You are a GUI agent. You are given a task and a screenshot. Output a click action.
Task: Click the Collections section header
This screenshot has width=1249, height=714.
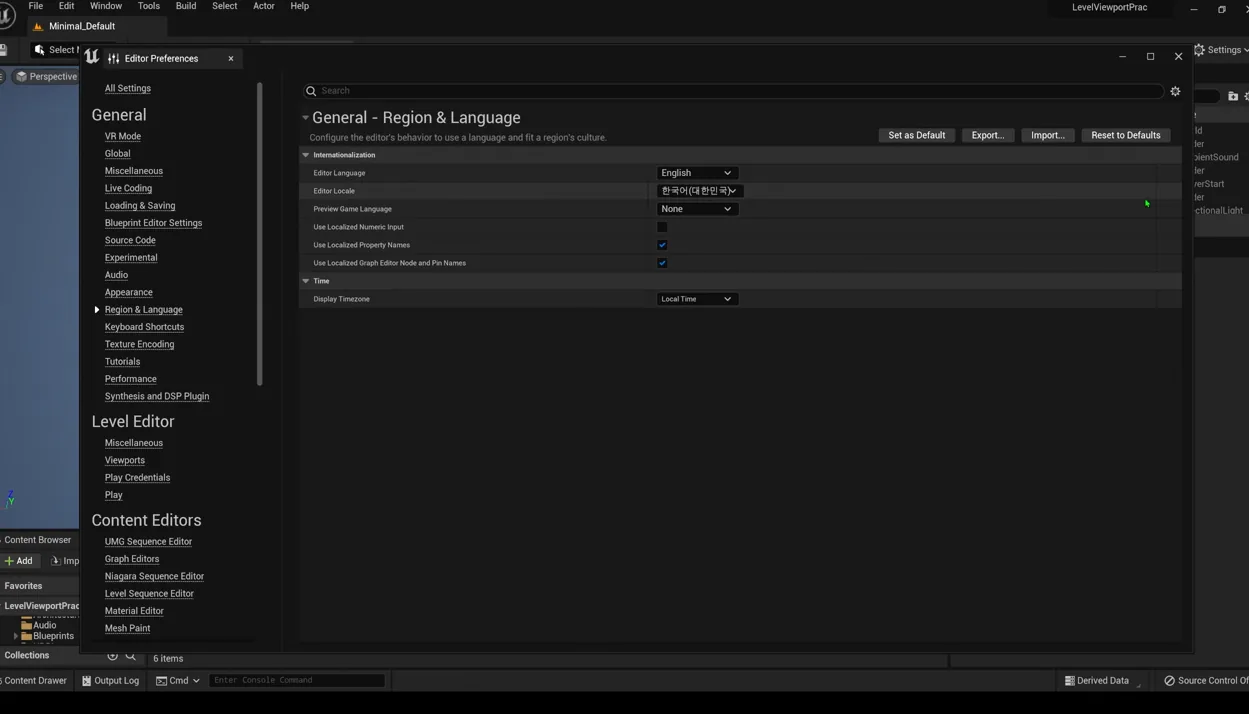tap(27, 656)
